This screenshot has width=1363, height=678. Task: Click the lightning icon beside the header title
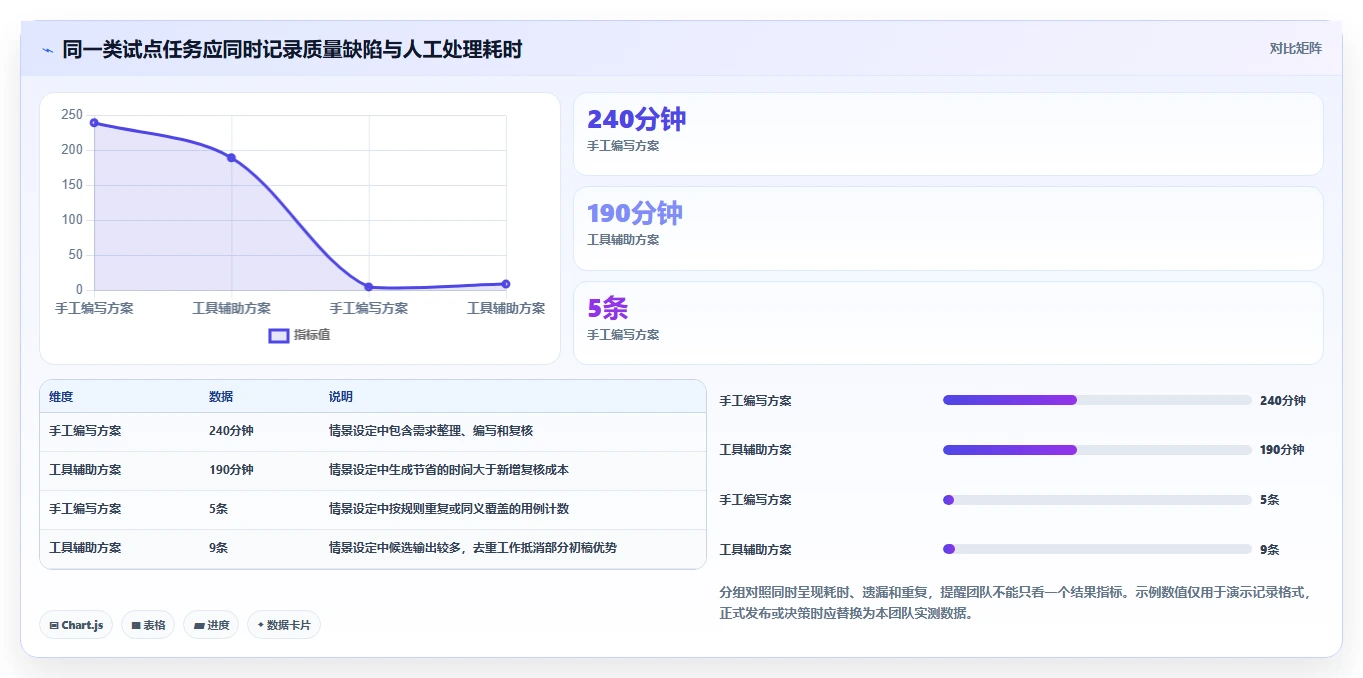47,49
